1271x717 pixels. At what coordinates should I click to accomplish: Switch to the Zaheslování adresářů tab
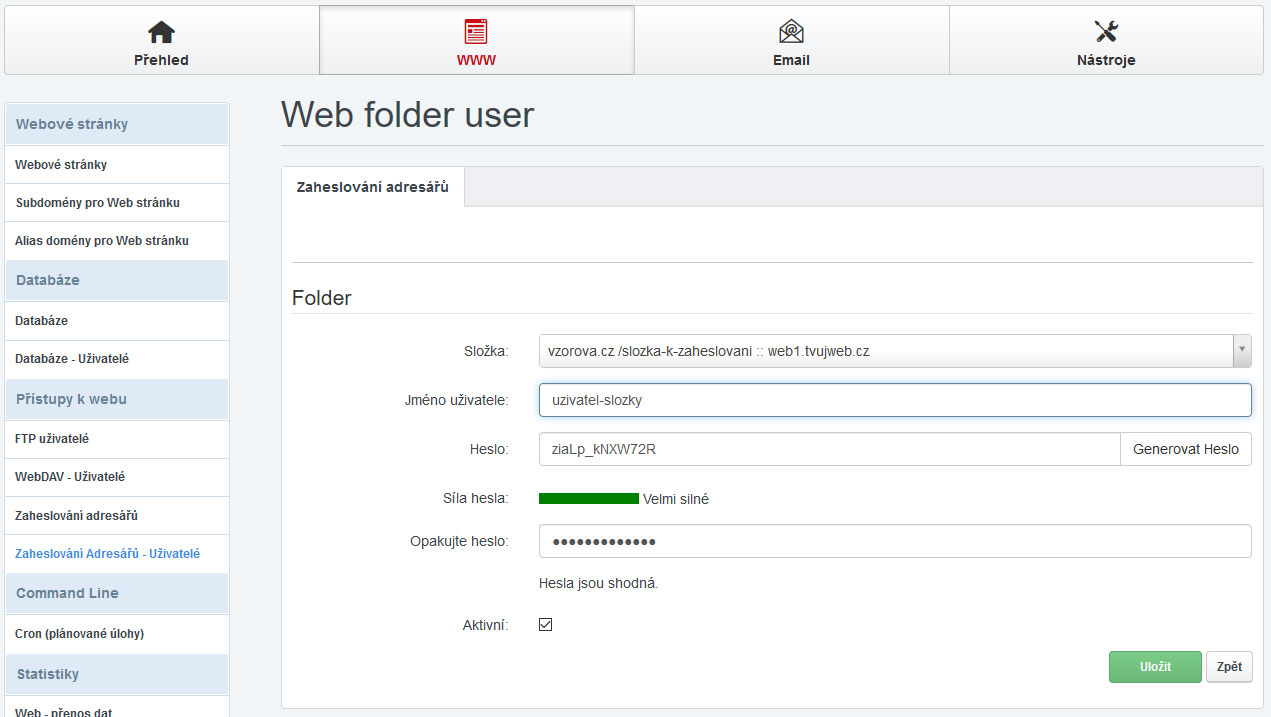click(x=373, y=187)
